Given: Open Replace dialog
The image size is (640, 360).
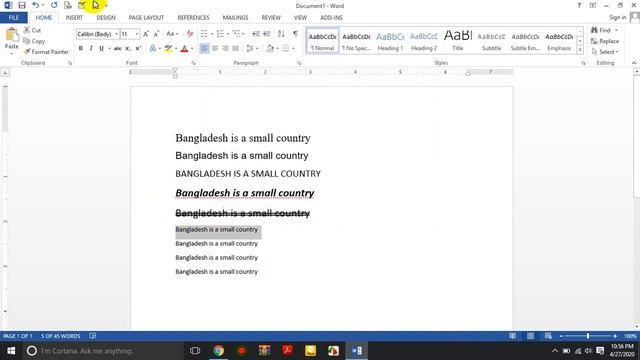Looking at the screenshot, I should (x=605, y=41).
